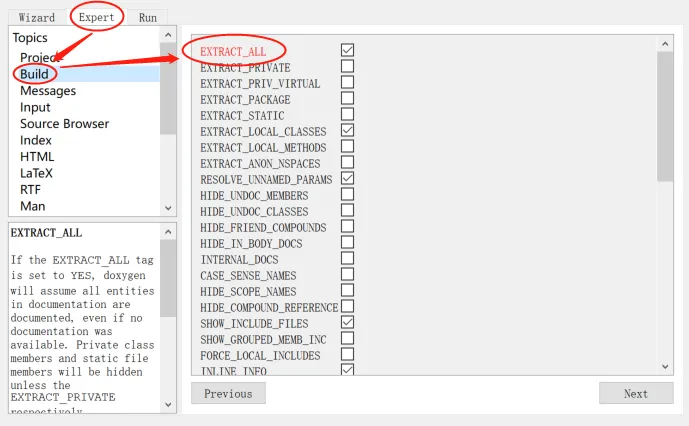This screenshot has height=426, width=689.
Task: Select the HTML topic
Action: click(37, 157)
